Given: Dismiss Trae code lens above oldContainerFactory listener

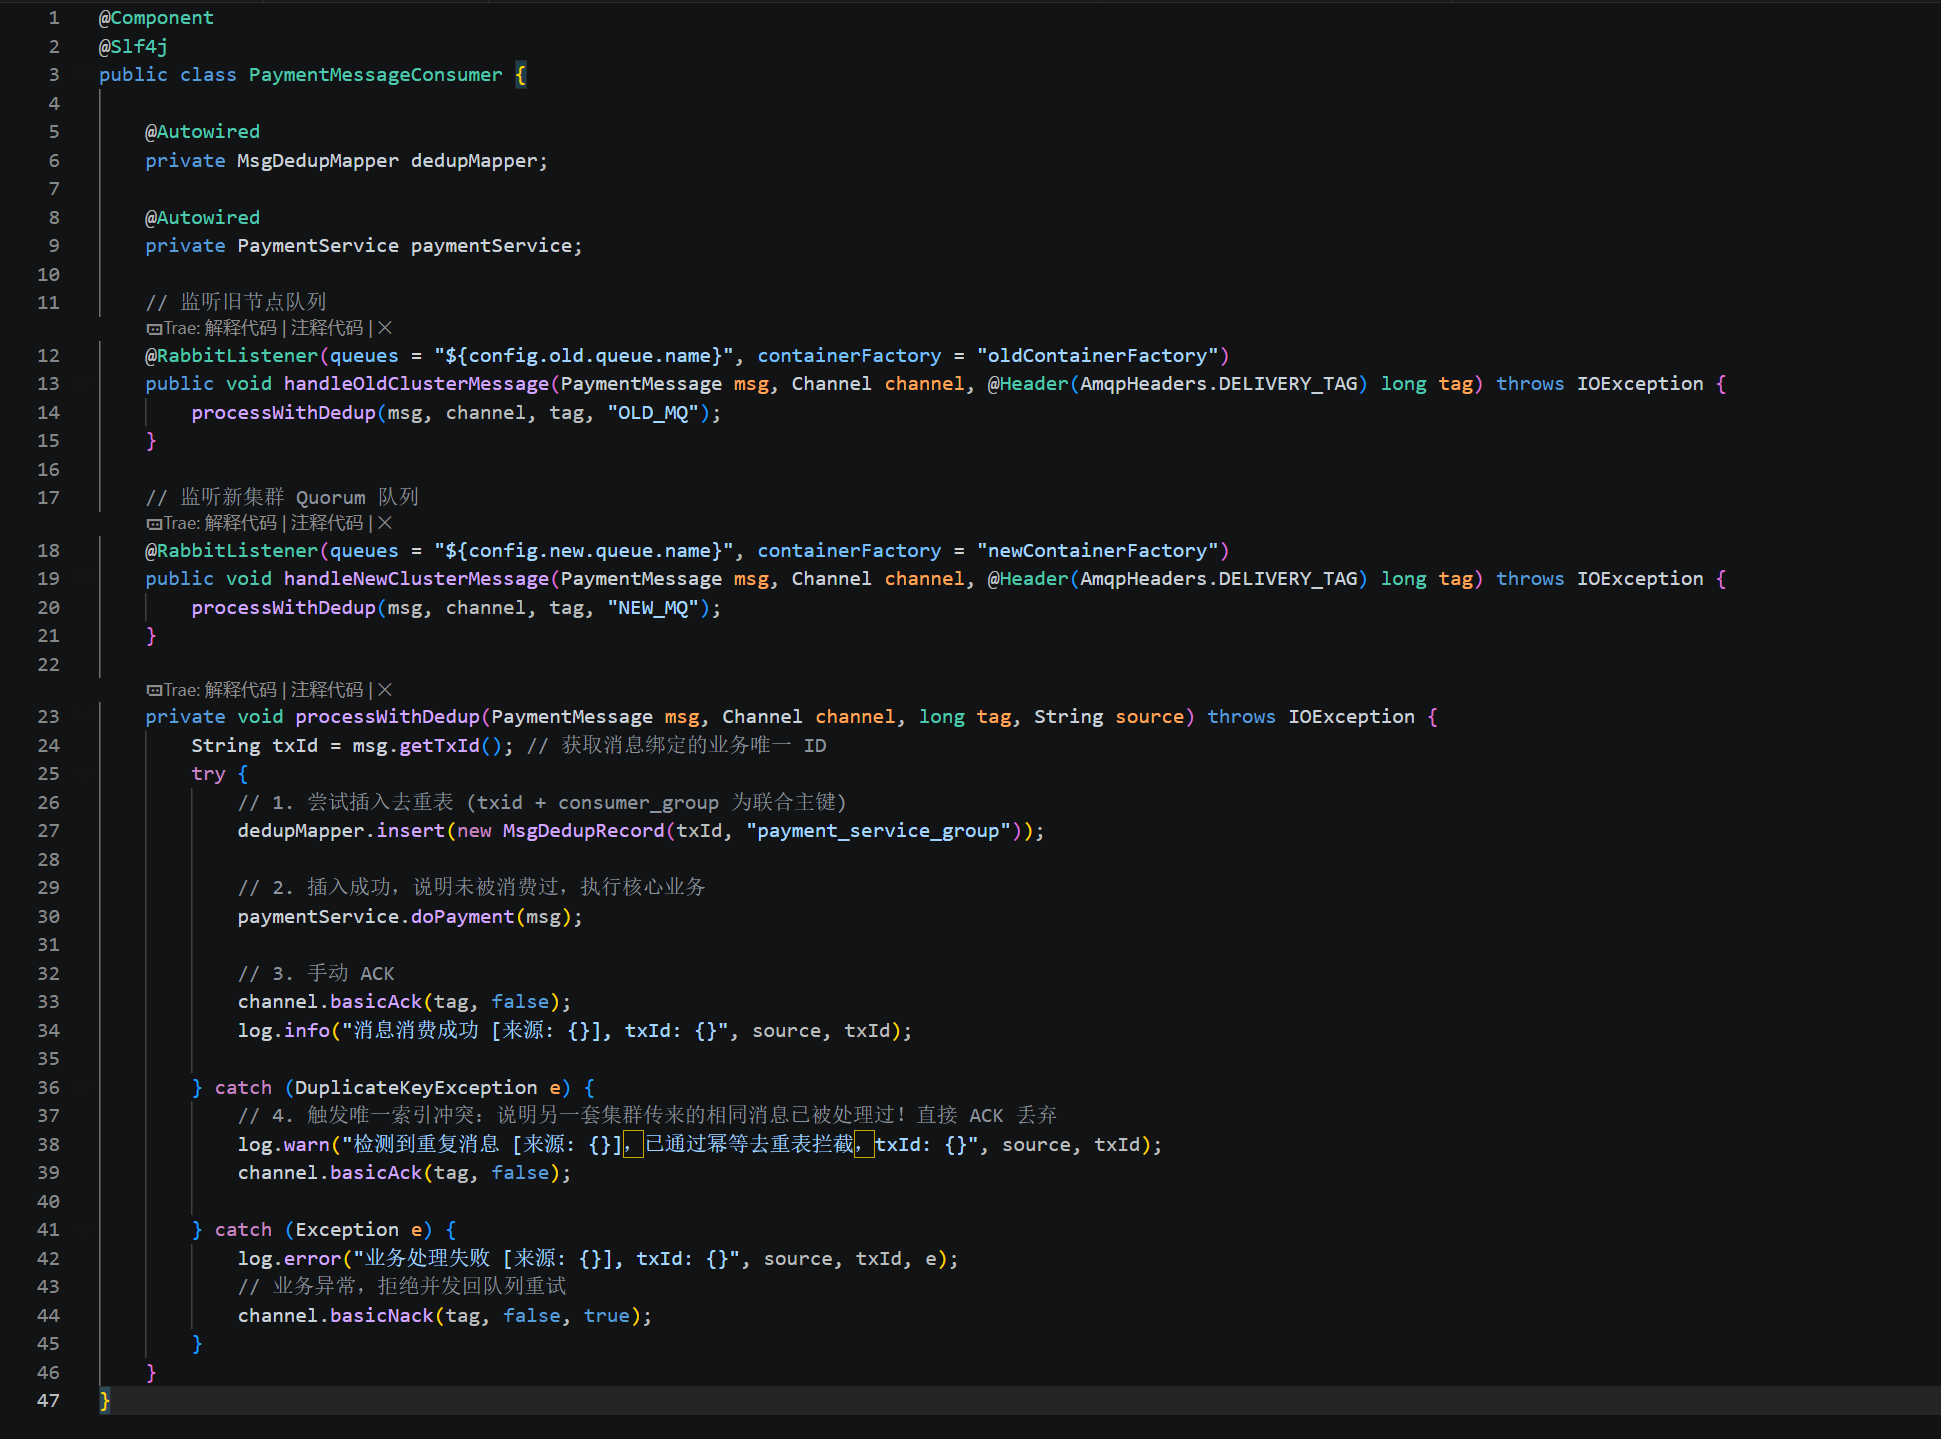Looking at the screenshot, I should (x=385, y=328).
